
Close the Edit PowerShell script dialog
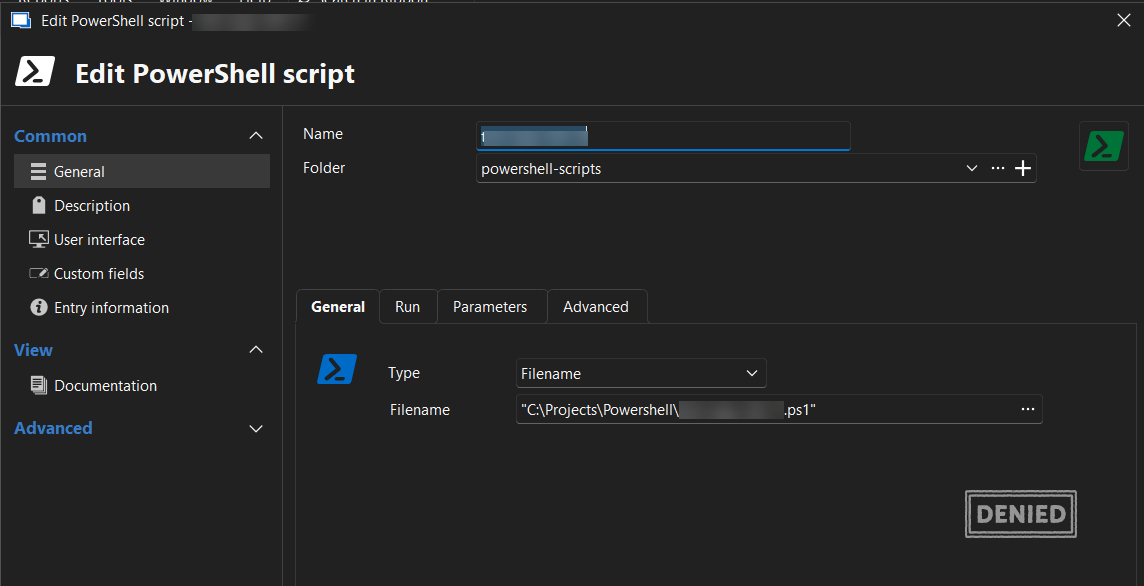[1124, 20]
